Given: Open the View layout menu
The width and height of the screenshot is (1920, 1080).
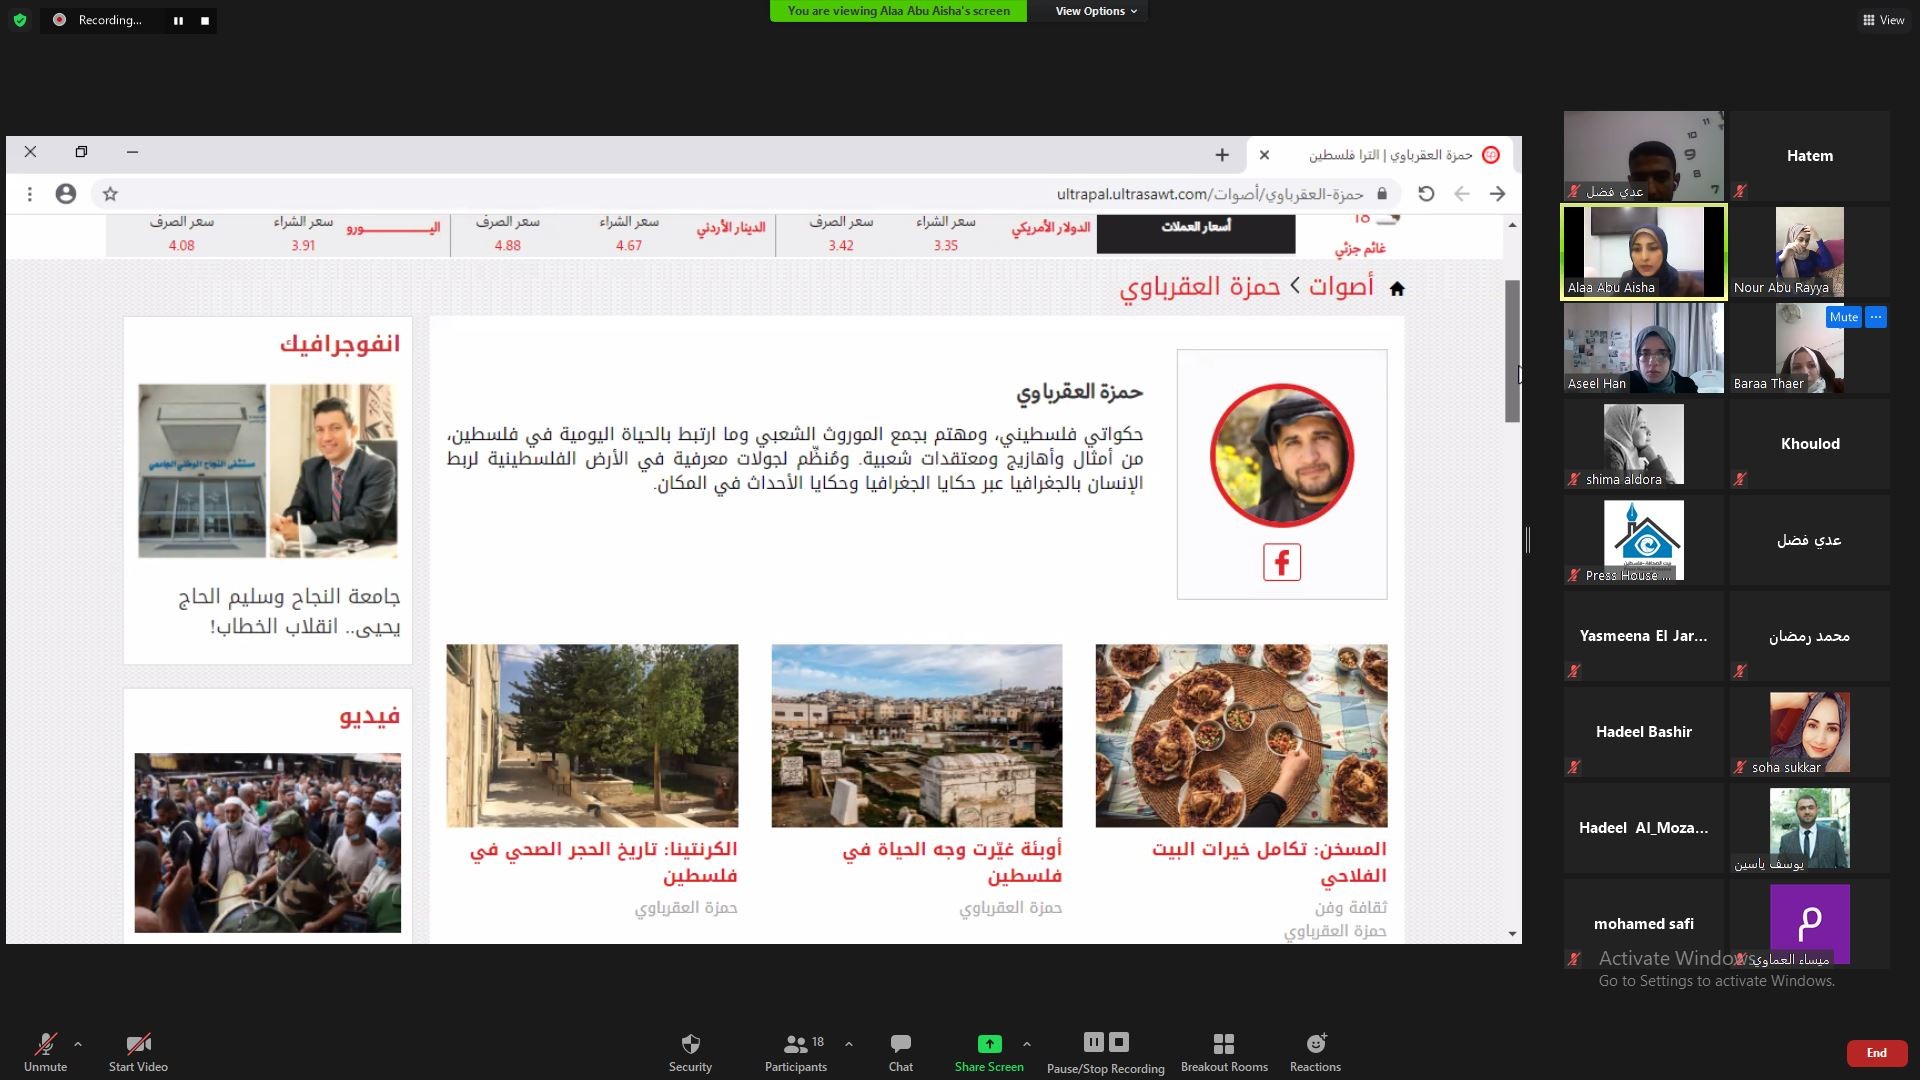Looking at the screenshot, I should point(1883,20).
